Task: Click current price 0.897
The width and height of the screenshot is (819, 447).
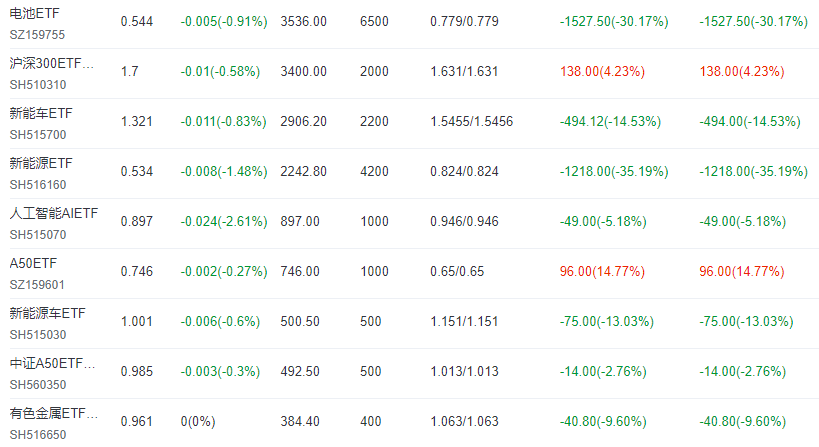Action: pos(137,221)
